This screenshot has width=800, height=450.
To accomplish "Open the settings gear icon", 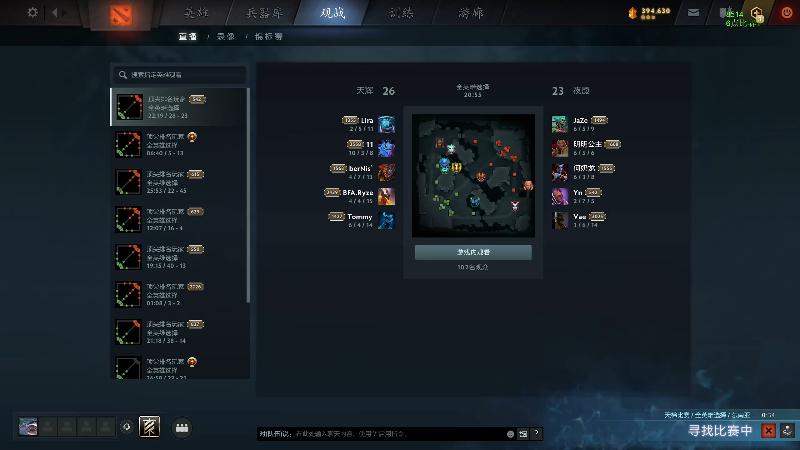I will [33, 12].
